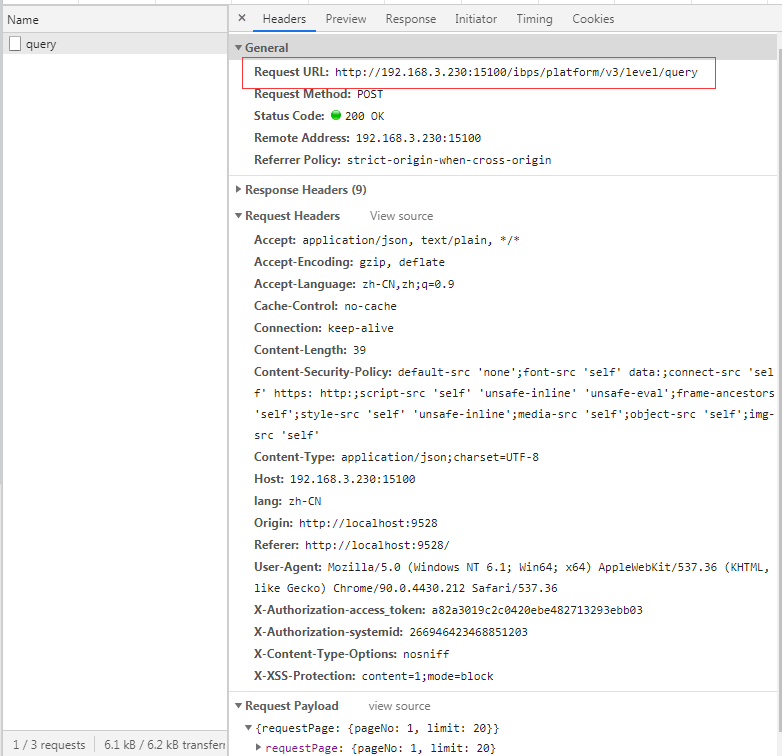Click View source beside Request Headers
This screenshot has width=782, height=756.
click(401, 216)
